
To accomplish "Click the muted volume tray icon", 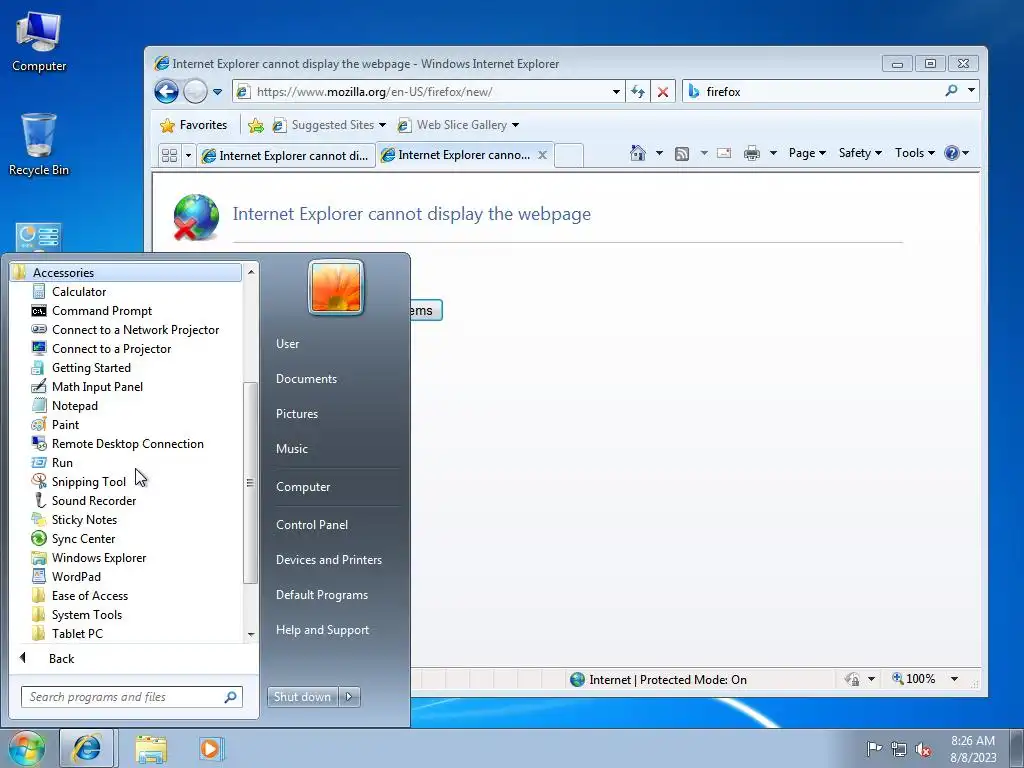I will pyautogui.click(x=923, y=749).
